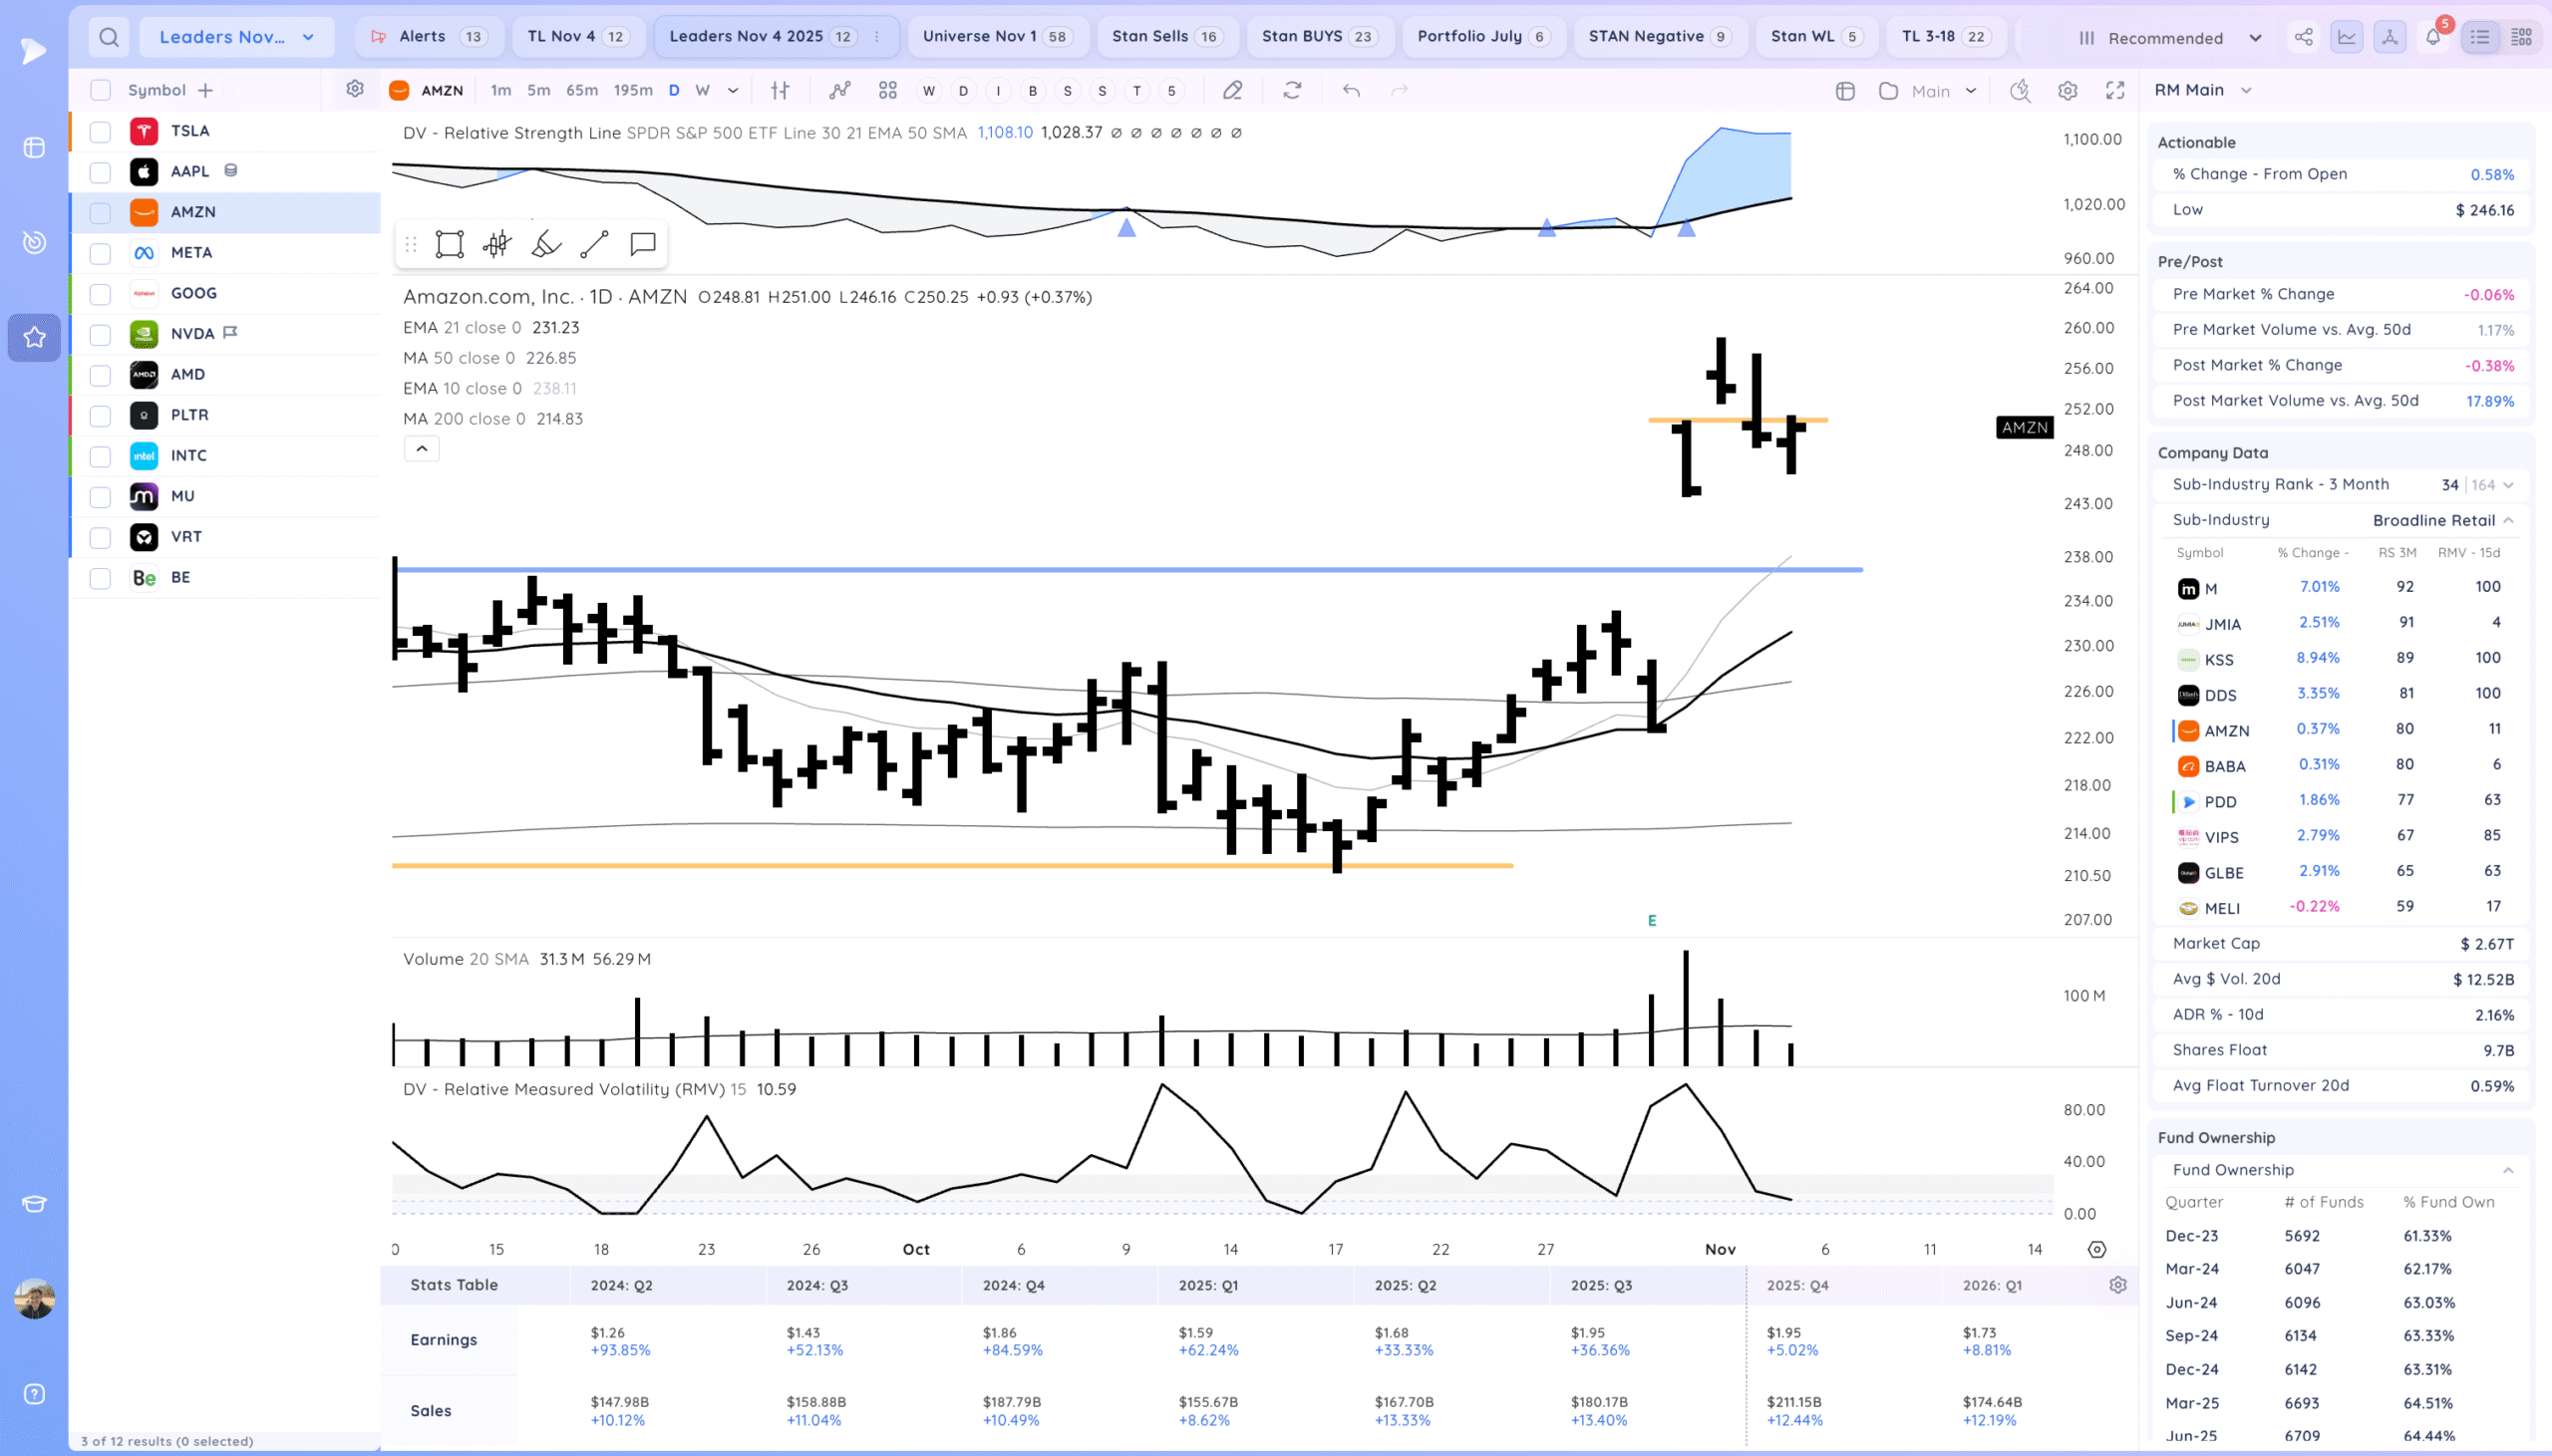Select the weekly W timeframe

702,90
